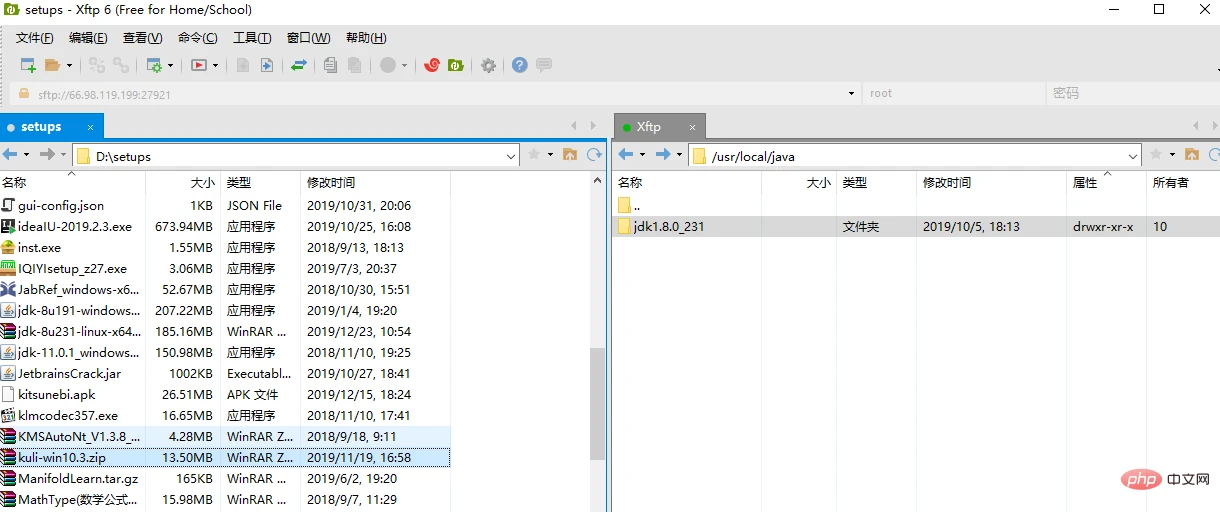Screen dimensions: 1220x512
Task: Open 查看(V) menu
Action: pos(142,38)
